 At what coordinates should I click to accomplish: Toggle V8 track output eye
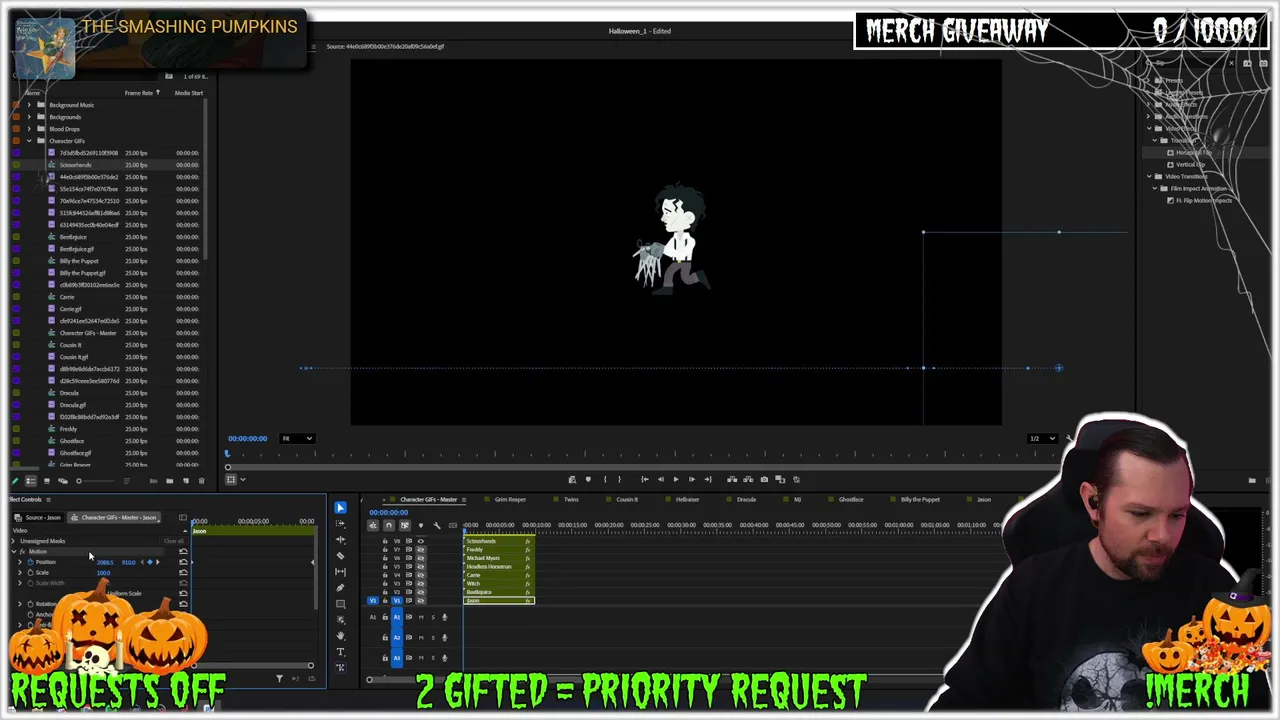tap(420, 541)
